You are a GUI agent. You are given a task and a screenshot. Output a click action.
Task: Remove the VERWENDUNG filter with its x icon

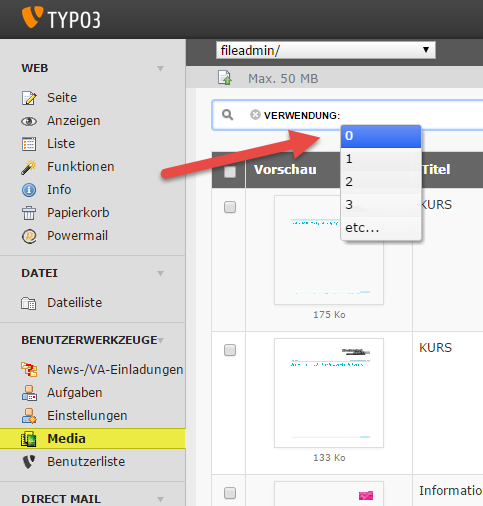pos(255,115)
